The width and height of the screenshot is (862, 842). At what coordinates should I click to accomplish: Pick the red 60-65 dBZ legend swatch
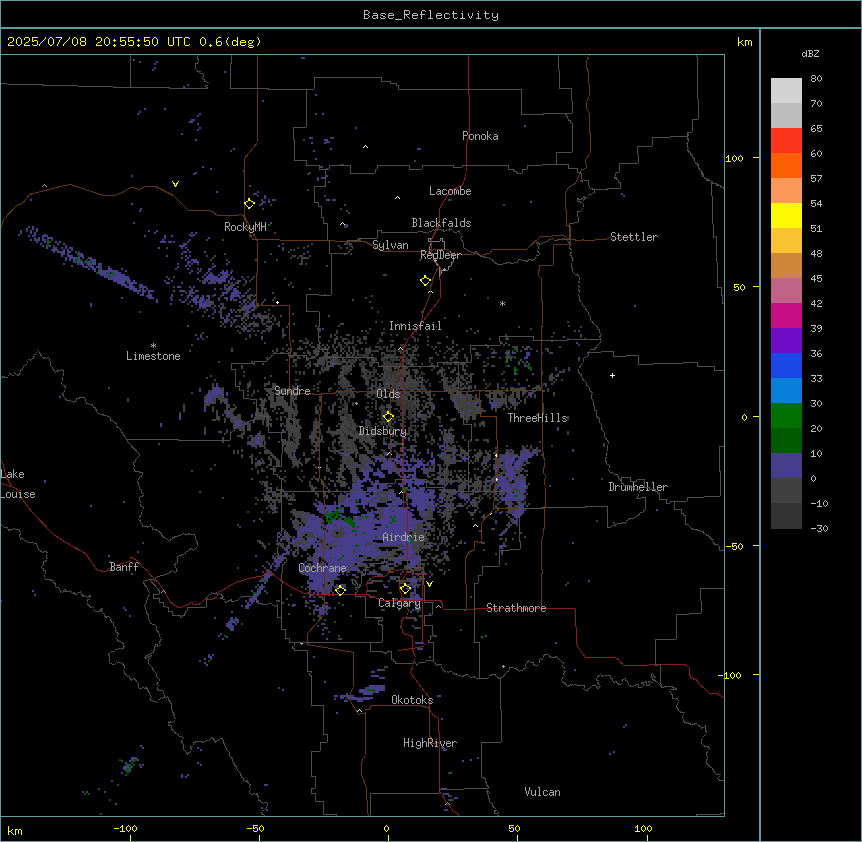tap(786, 141)
